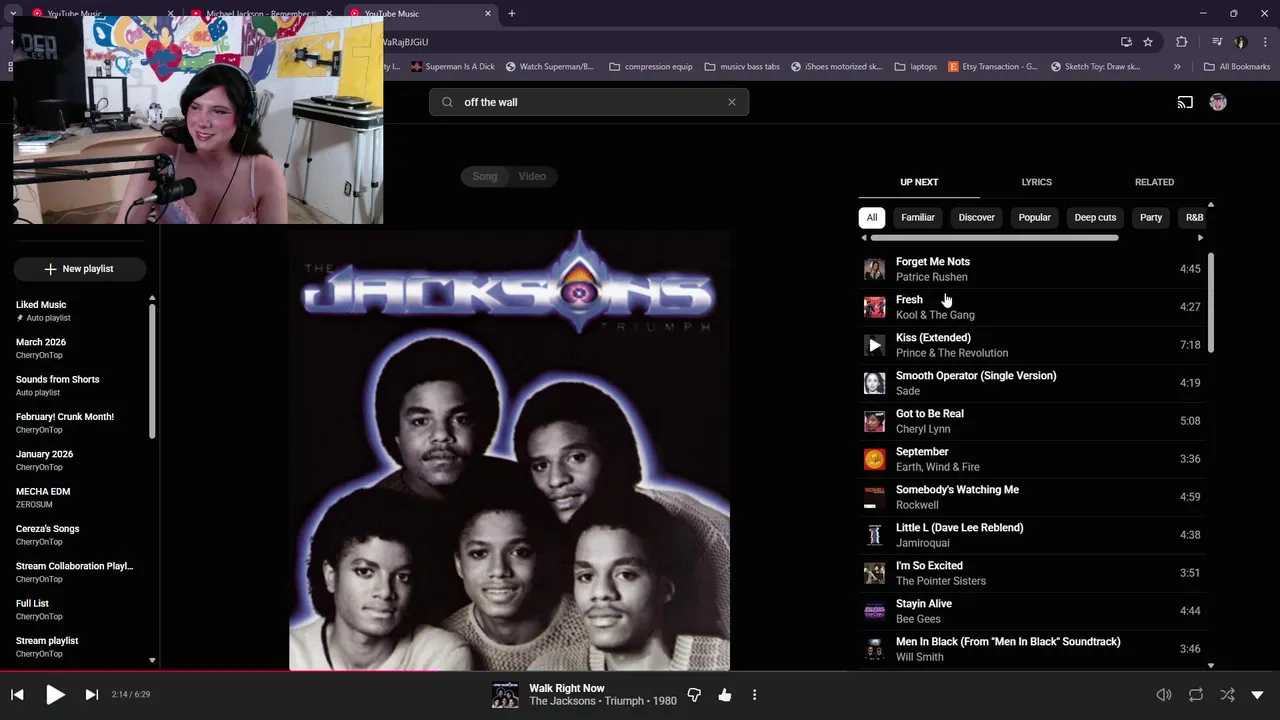1280x720 pixels.
Task: Select the All filter chip
Action: (872, 217)
